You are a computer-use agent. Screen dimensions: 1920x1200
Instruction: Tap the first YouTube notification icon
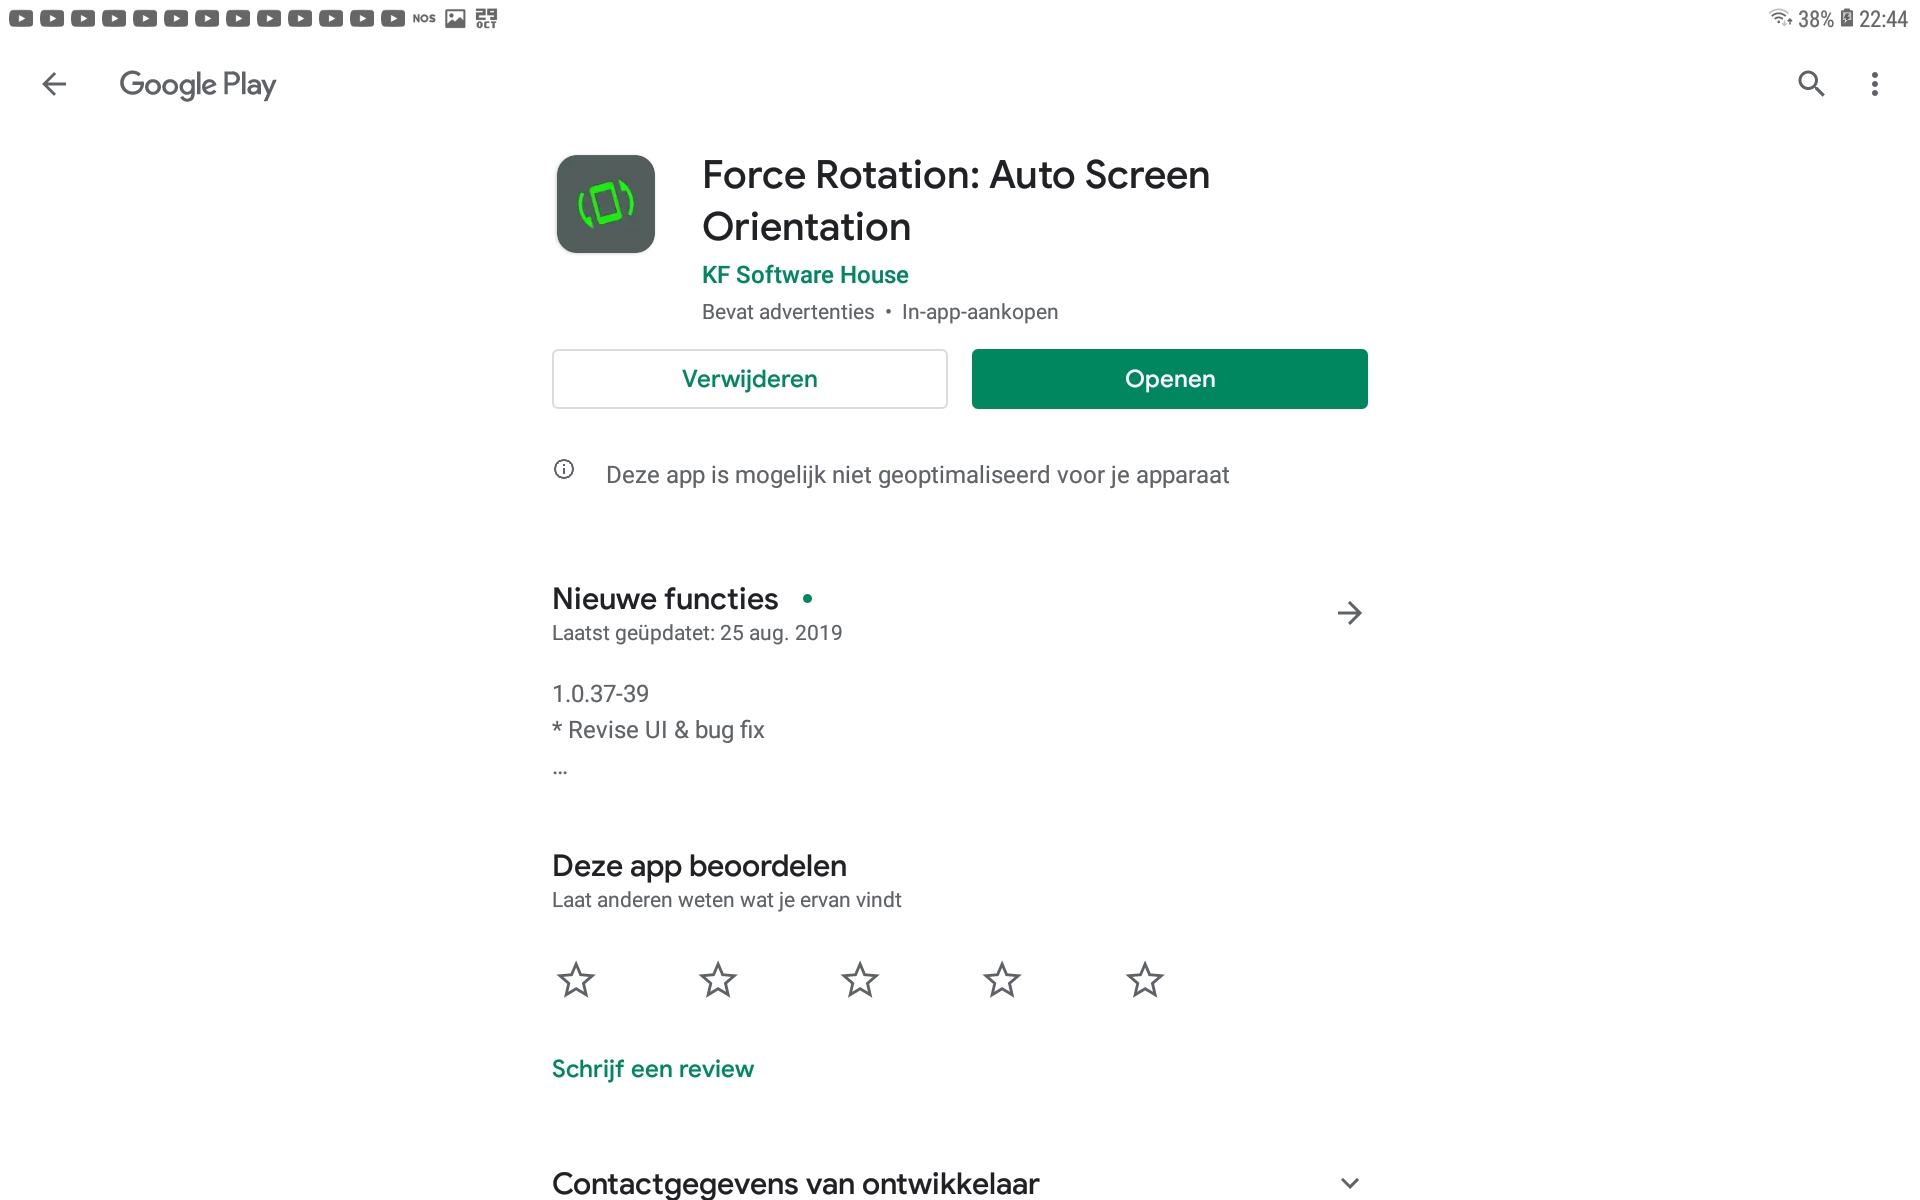point(21,18)
